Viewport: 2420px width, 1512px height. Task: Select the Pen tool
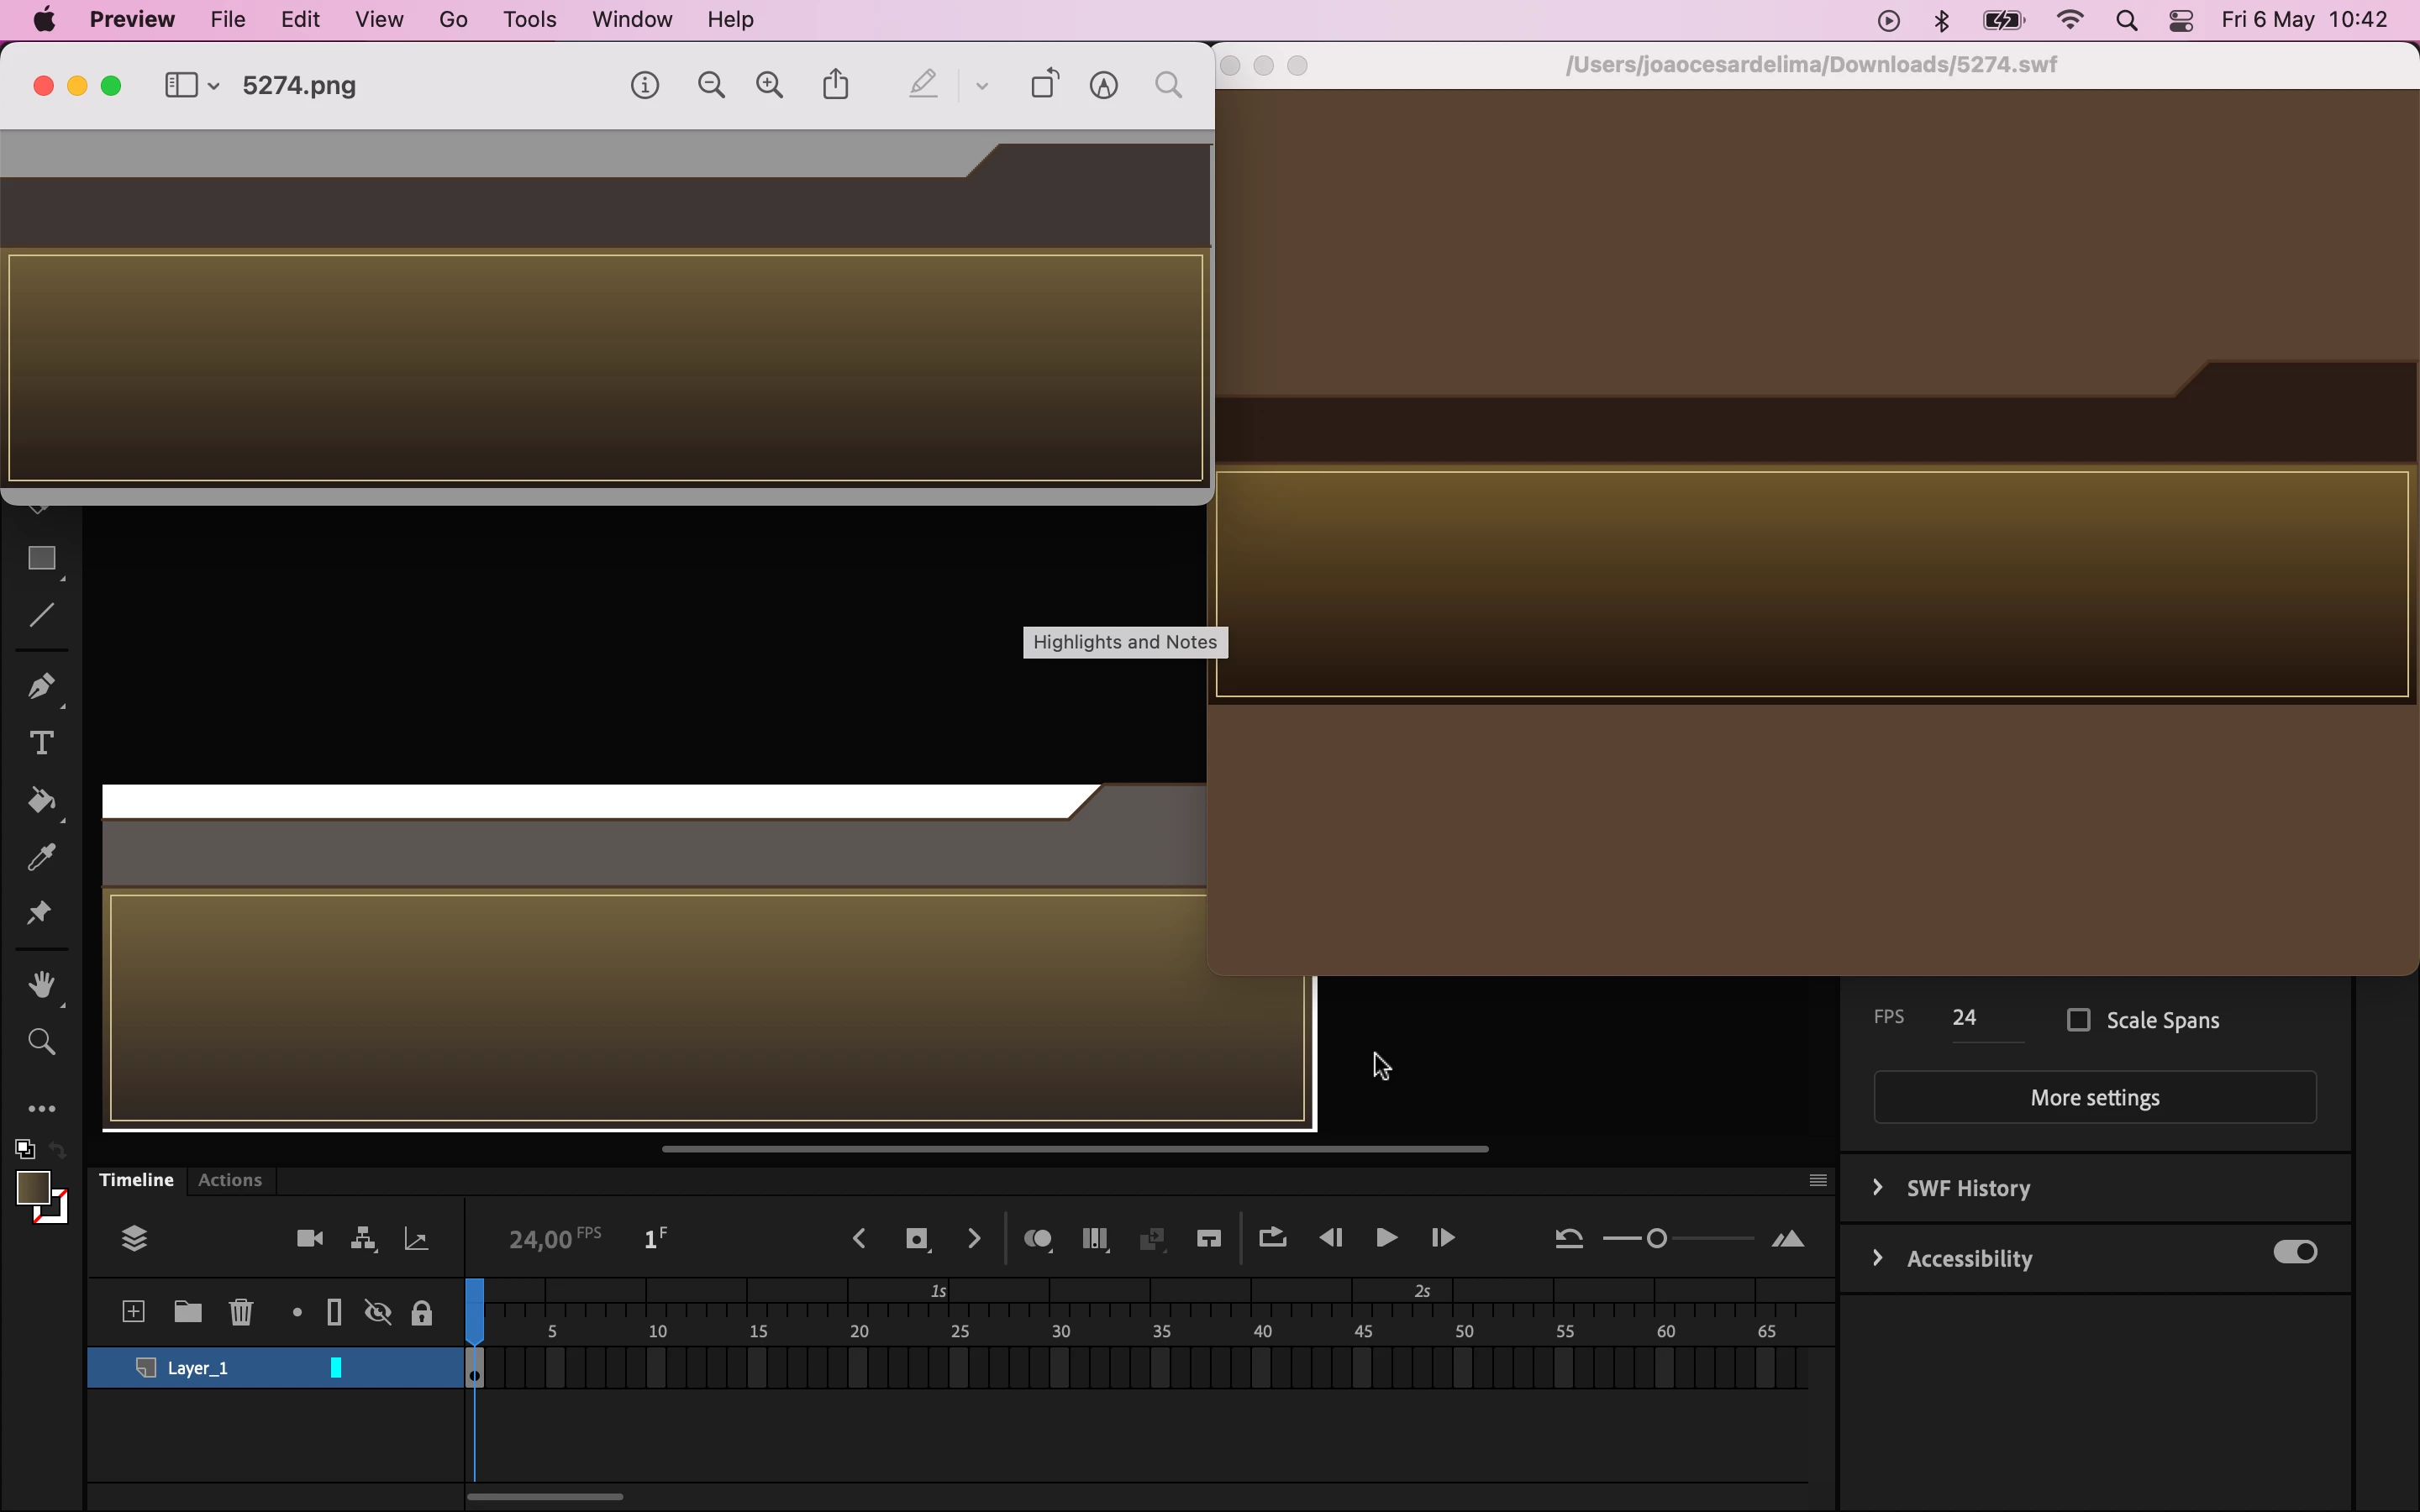[41, 686]
